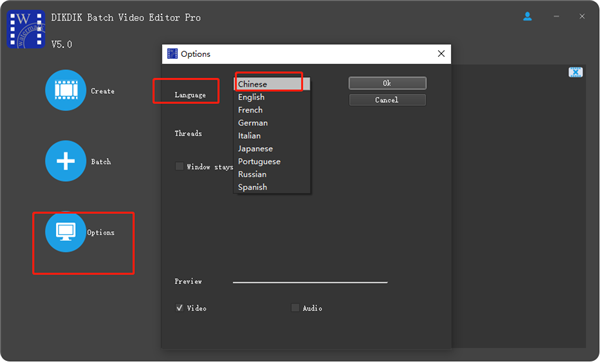The height and width of the screenshot is (362, 600).
Task: Click the Threads label
Action: coord(188,133)
